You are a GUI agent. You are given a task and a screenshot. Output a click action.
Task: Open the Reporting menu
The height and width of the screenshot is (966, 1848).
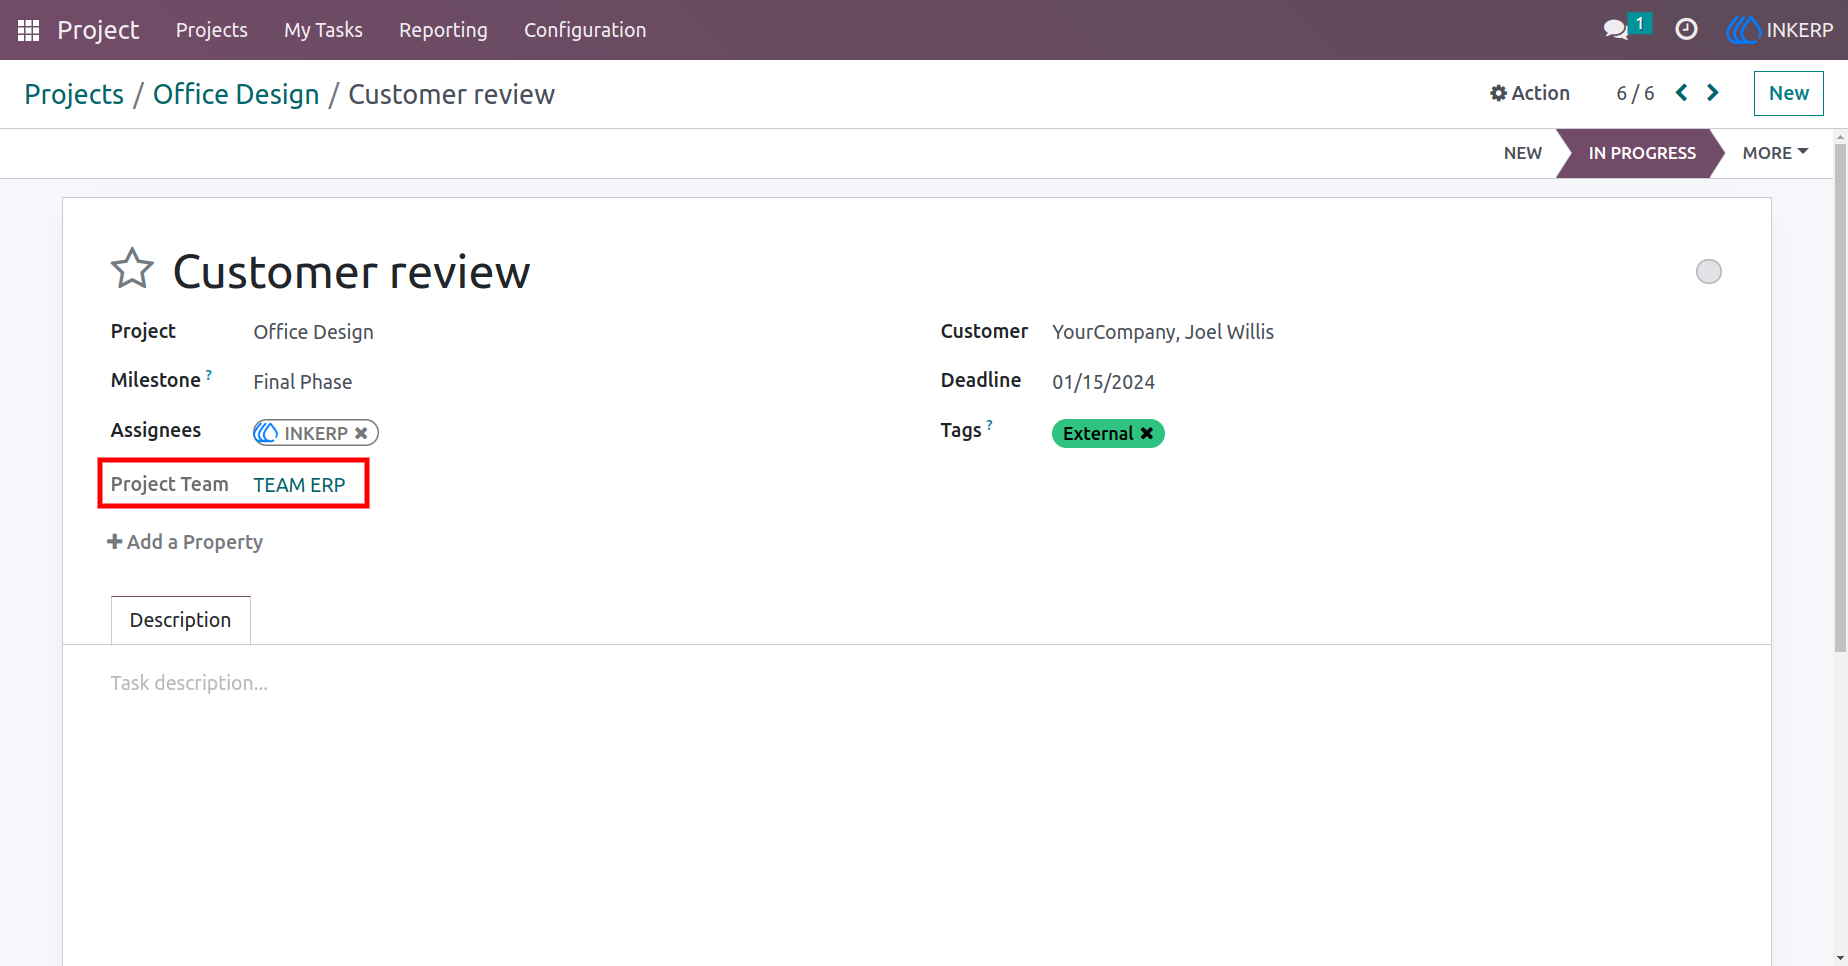pos(443,30)
